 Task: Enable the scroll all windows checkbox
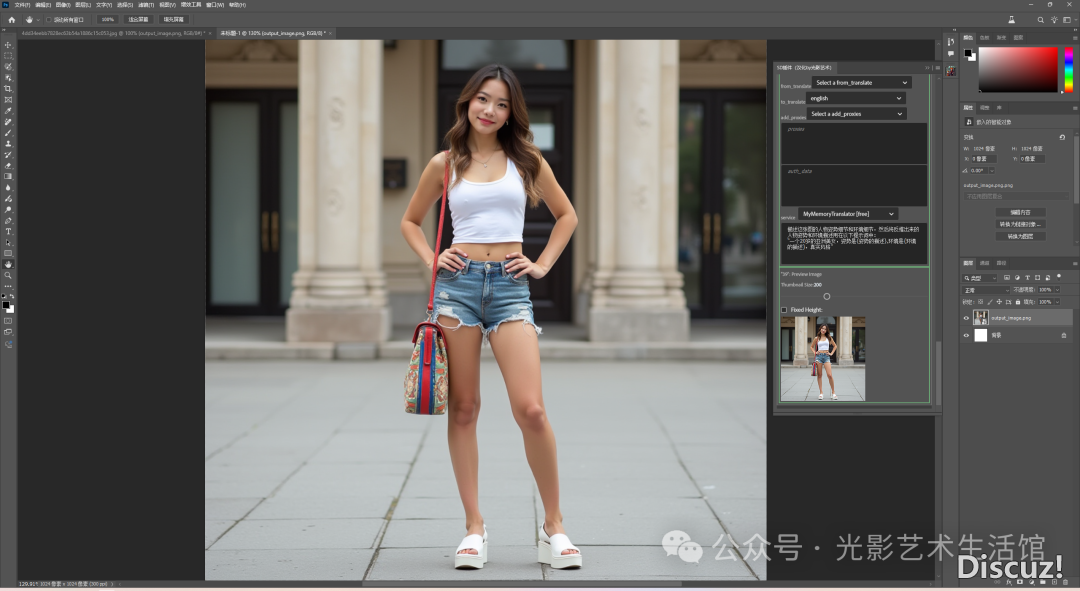[49, 20]
